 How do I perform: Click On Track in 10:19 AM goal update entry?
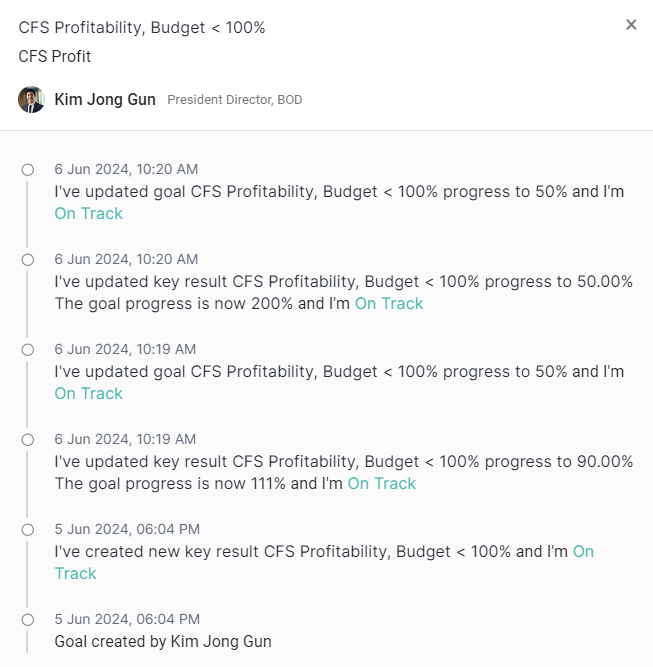[x=89, y=393]
